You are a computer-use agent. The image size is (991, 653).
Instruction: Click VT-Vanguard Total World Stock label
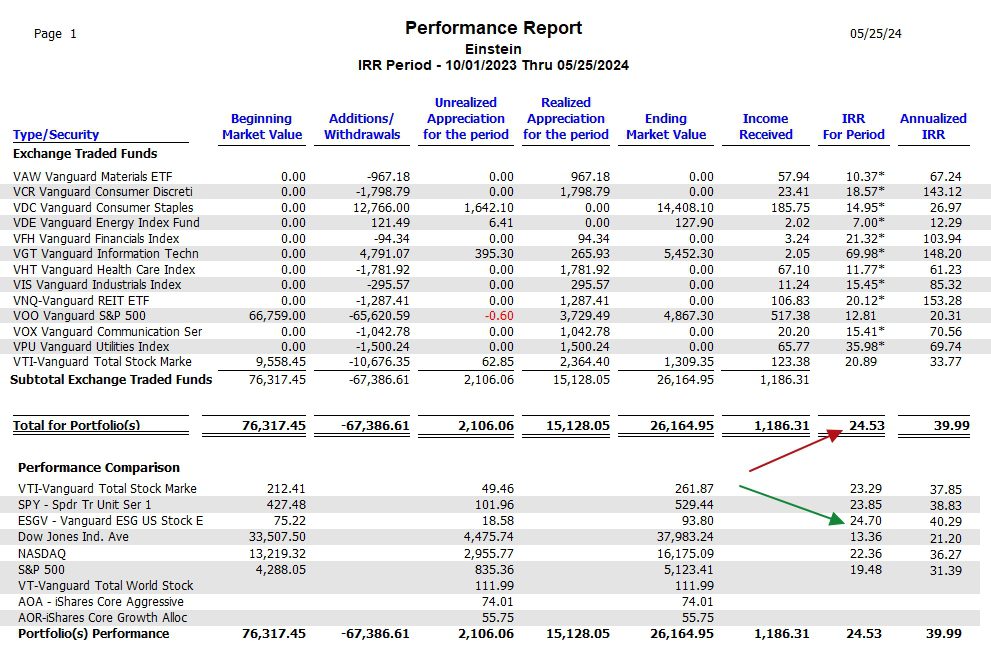pos(106,585)
